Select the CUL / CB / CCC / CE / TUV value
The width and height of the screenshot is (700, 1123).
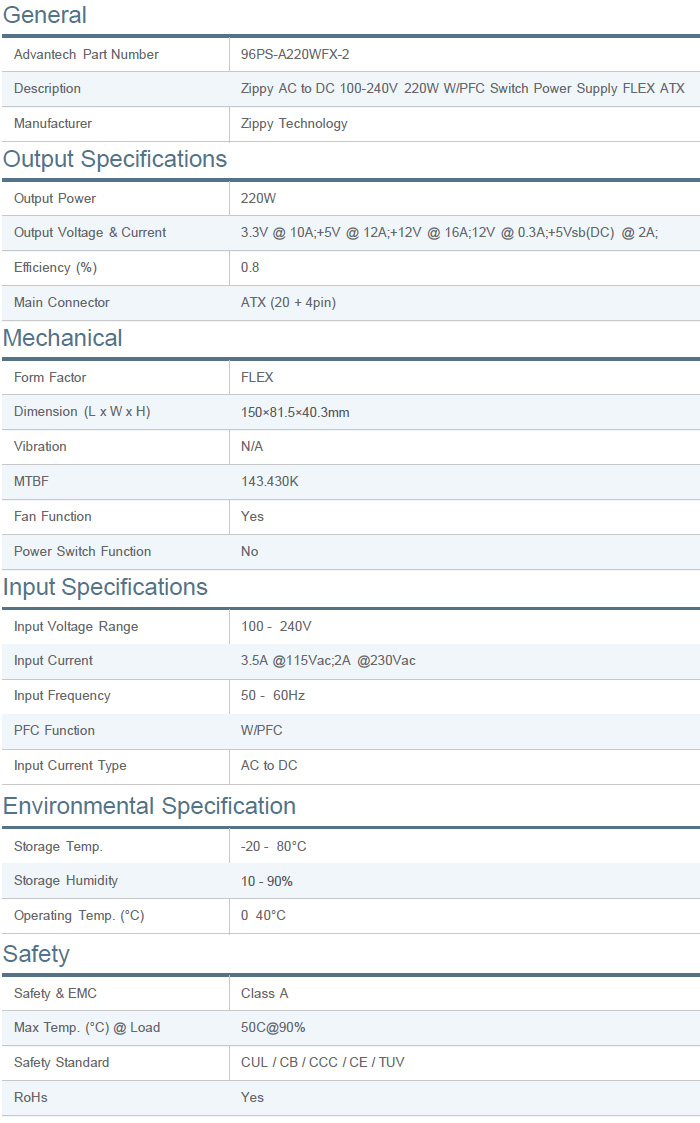[x=323, y=1063]
